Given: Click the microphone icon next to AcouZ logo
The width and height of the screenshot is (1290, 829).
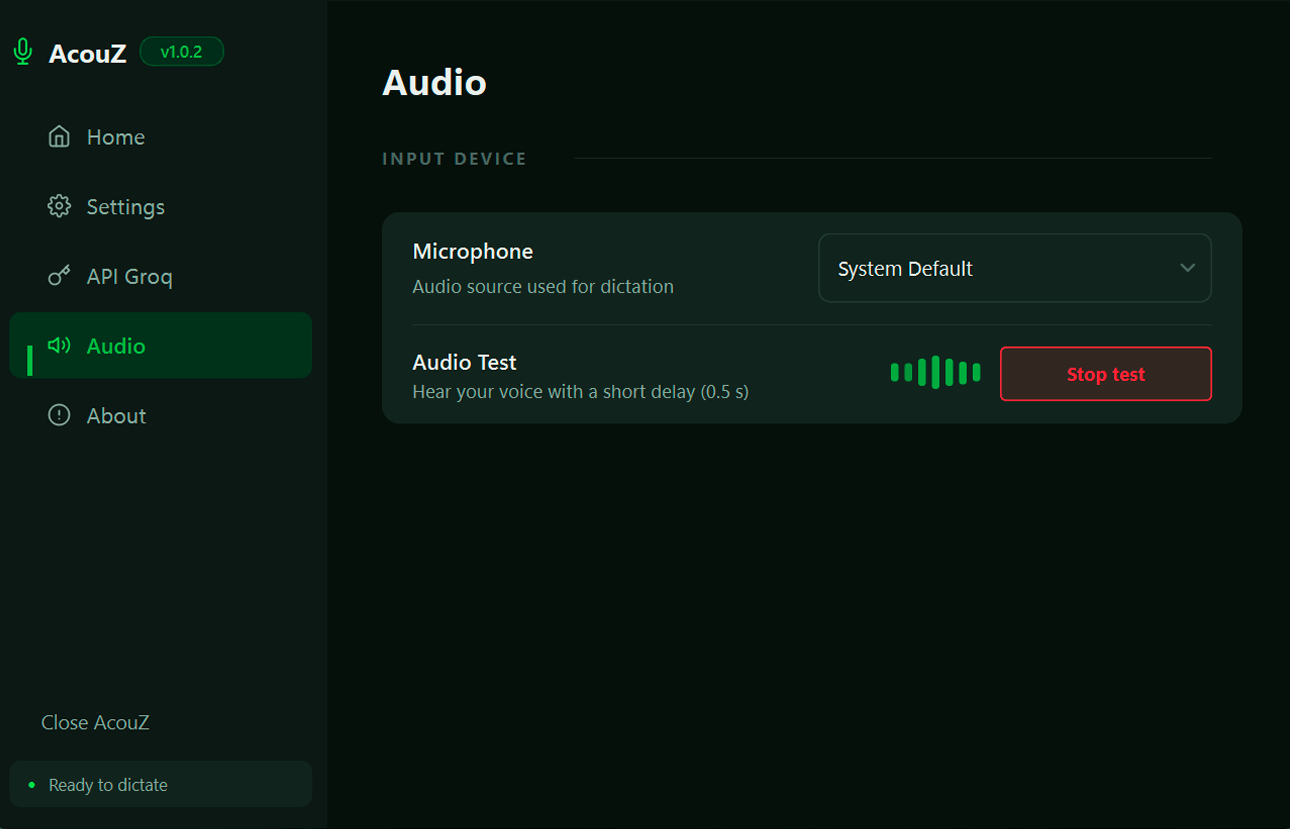Looking at the screenshot, I should (21, 51).
